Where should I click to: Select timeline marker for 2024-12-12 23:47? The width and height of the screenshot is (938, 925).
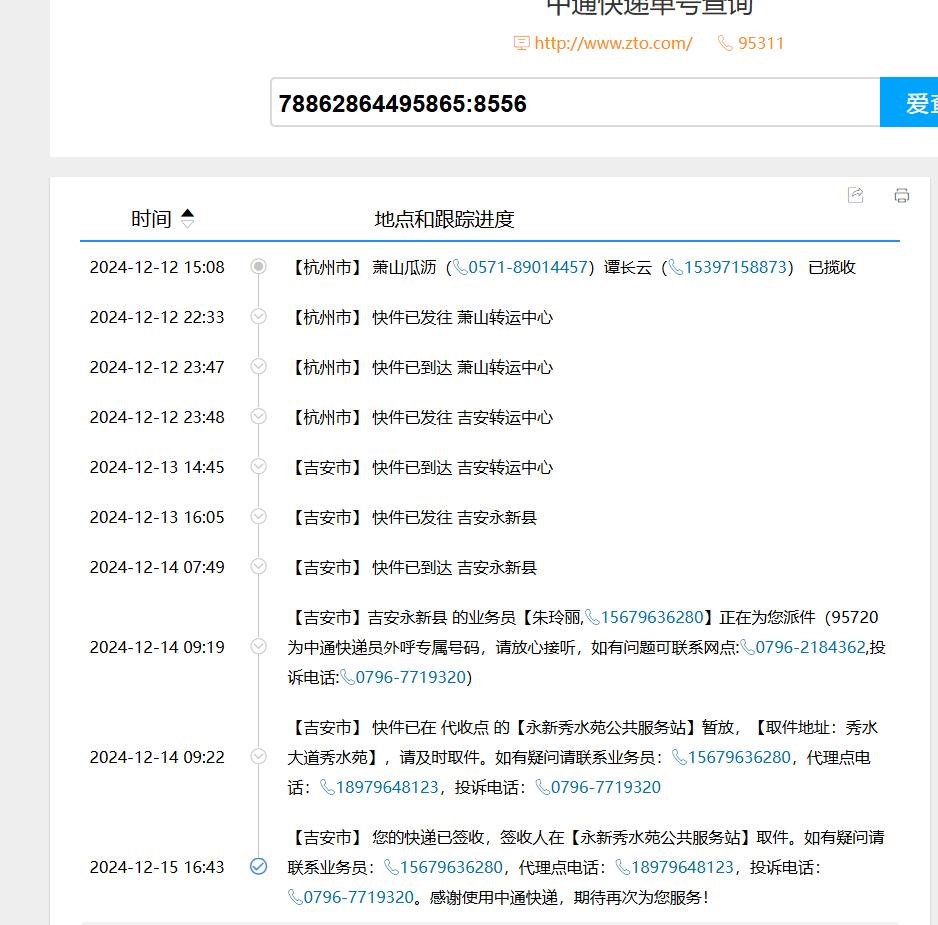(258, 366)
